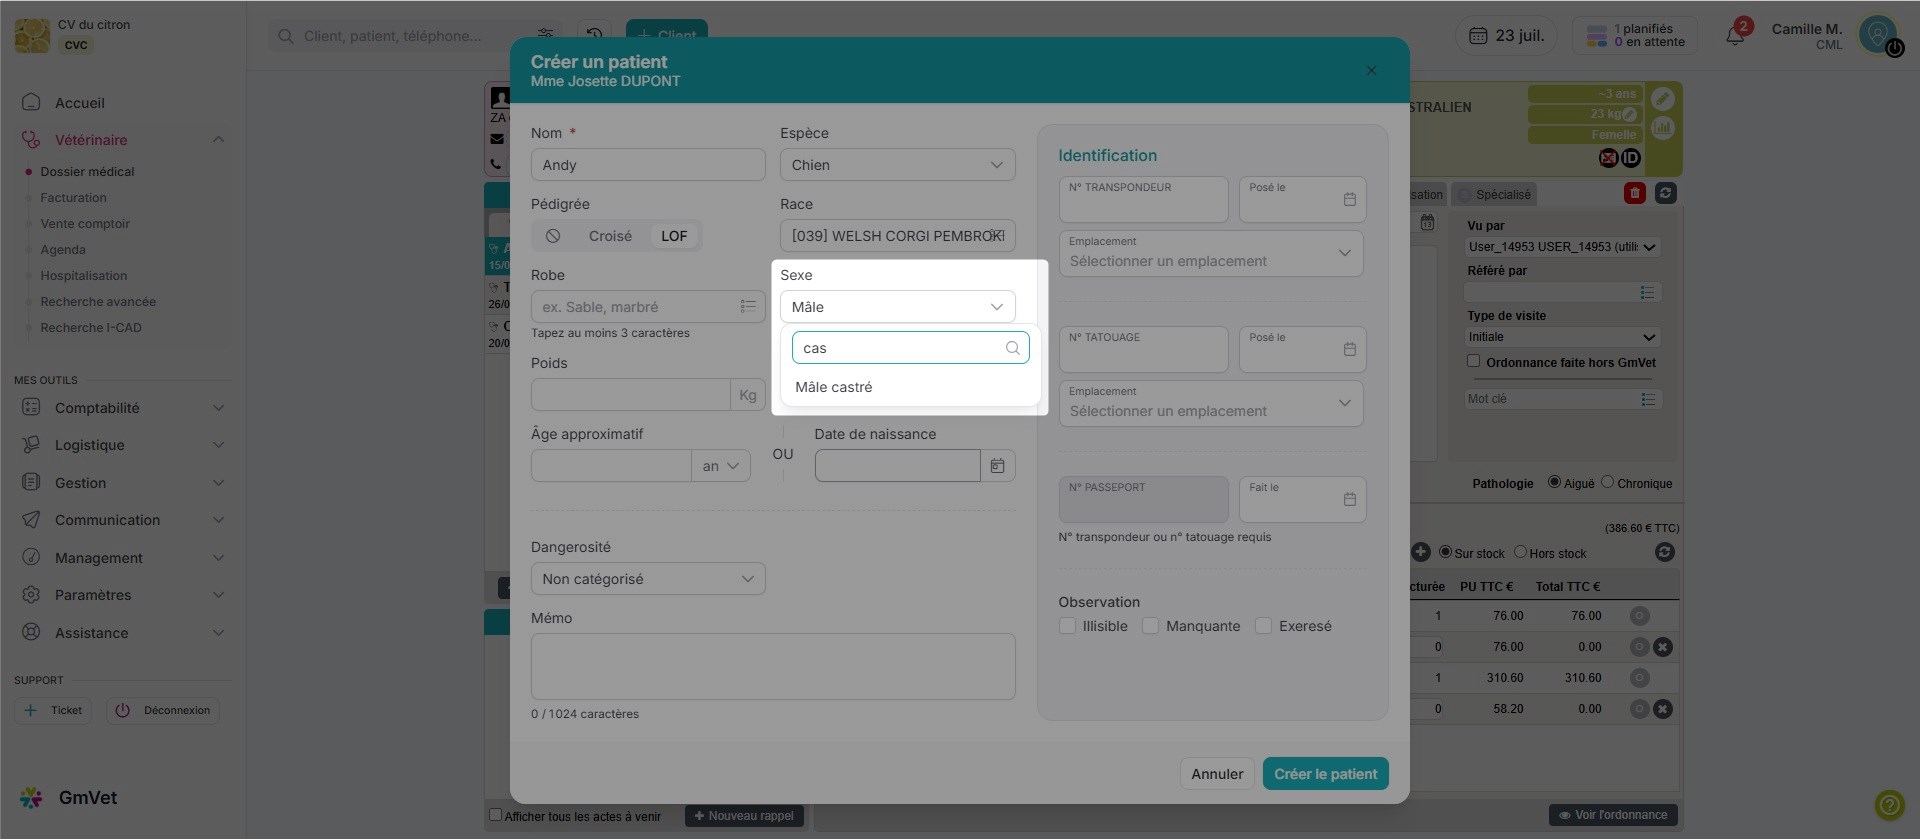
Task: Click the Annuler button
Action: click(1217, 774)
